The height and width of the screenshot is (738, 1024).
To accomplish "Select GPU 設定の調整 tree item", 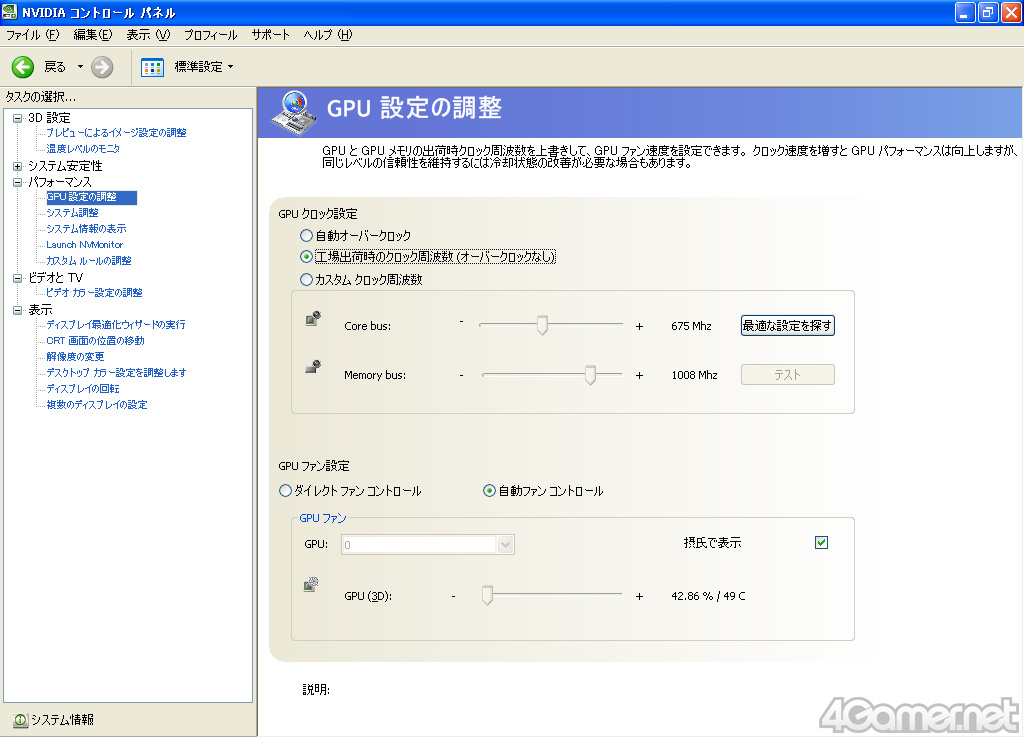I will point(91,197).
